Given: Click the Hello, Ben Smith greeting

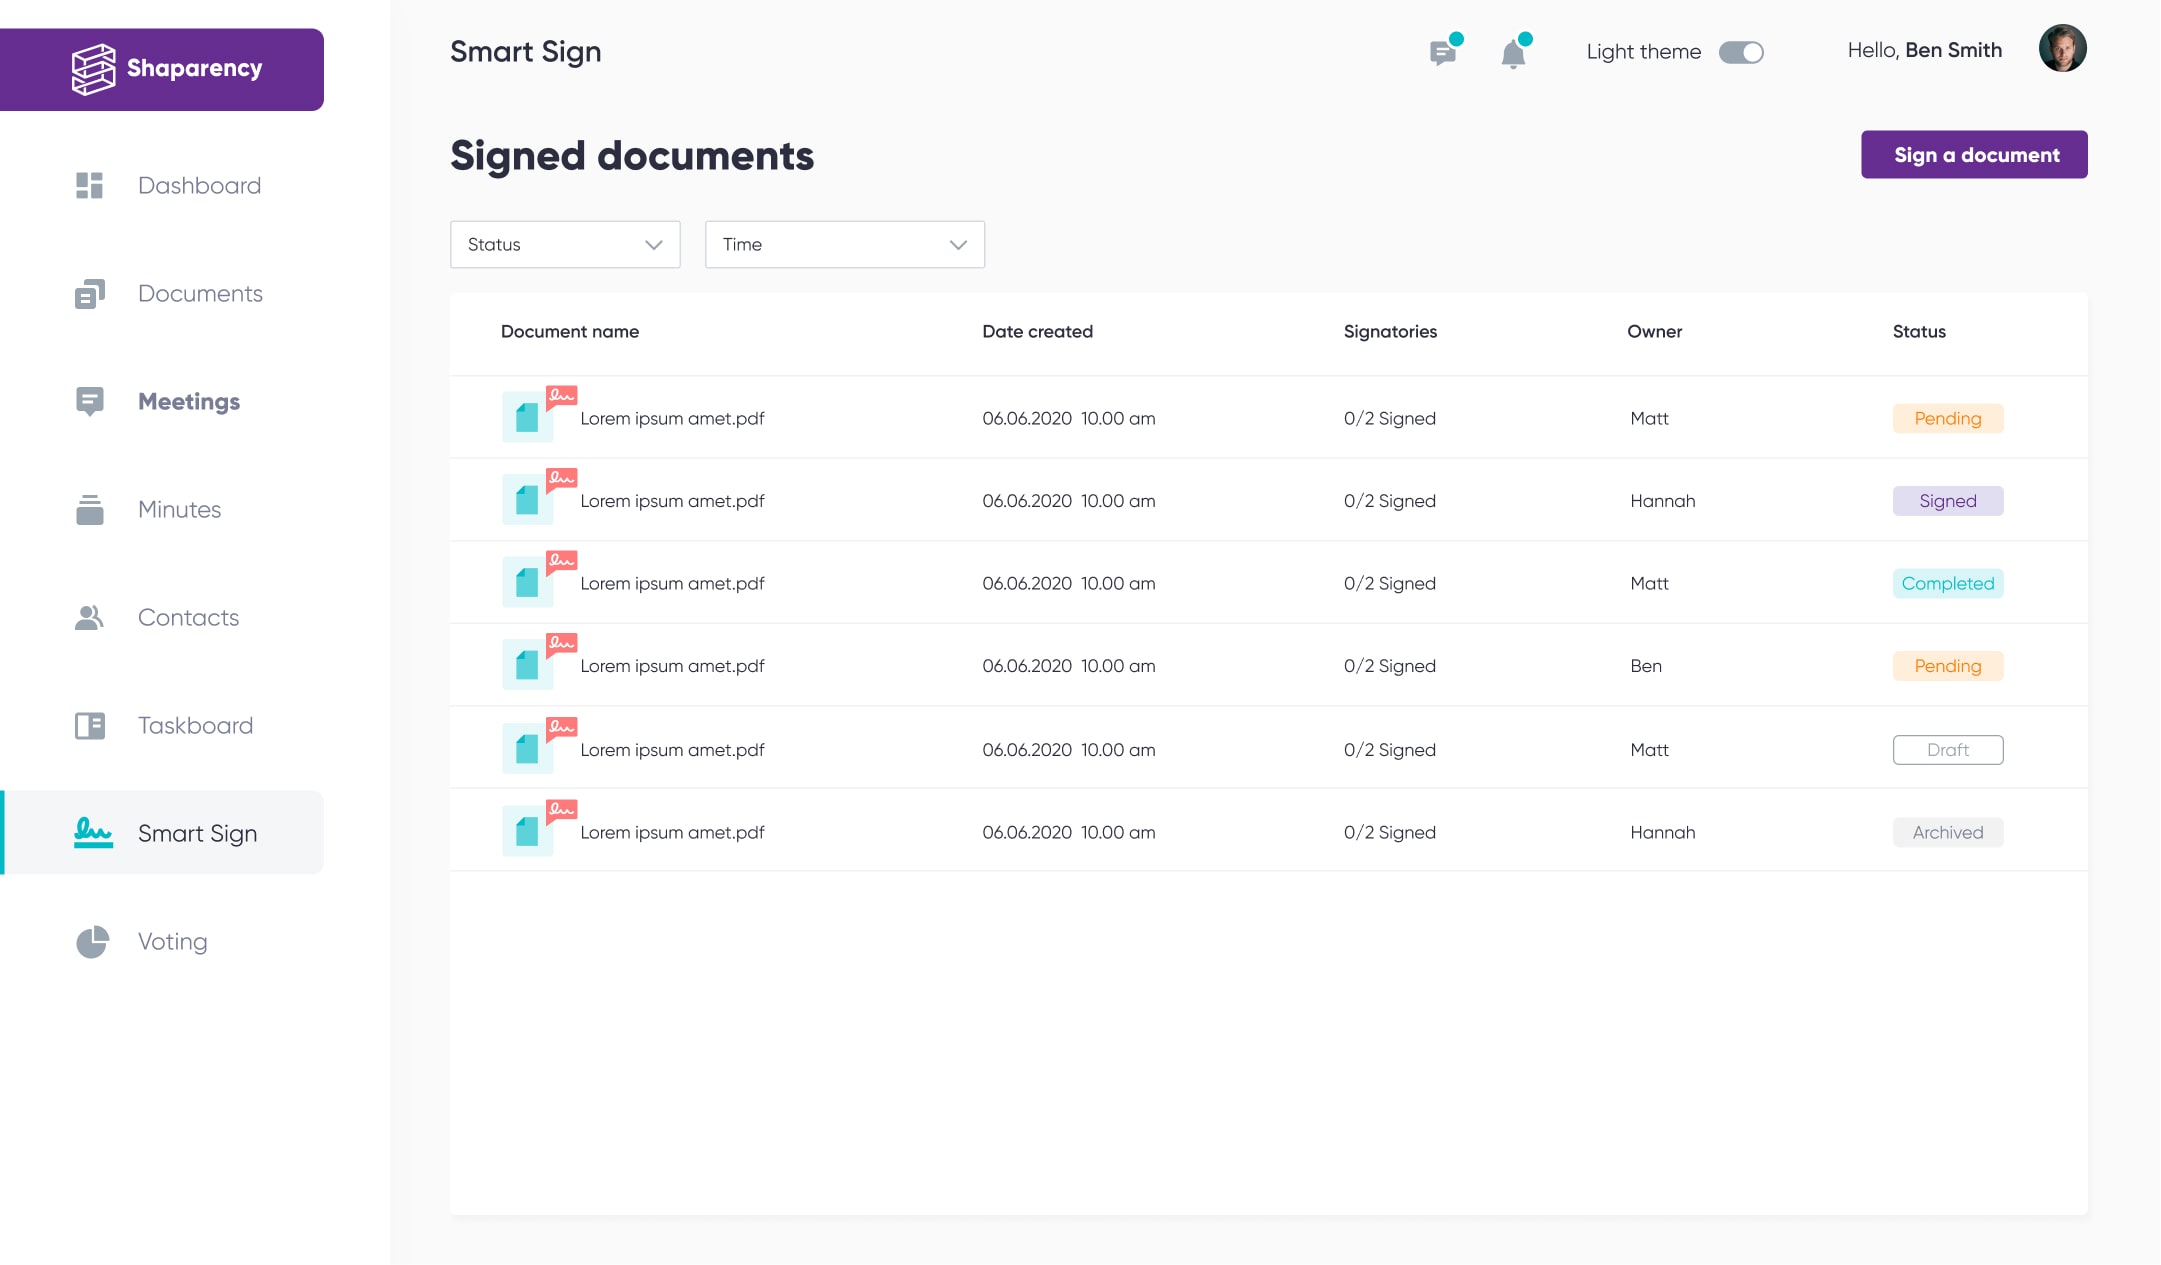Looking at the screenshot, I should coord(1924,50).
